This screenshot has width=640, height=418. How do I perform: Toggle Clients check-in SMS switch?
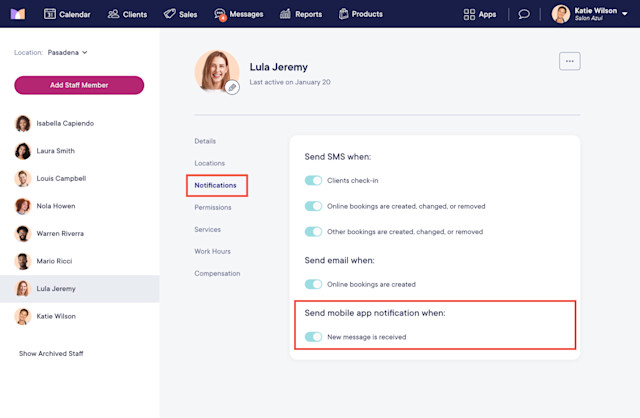pyautogui.click(x=313, y=180)
